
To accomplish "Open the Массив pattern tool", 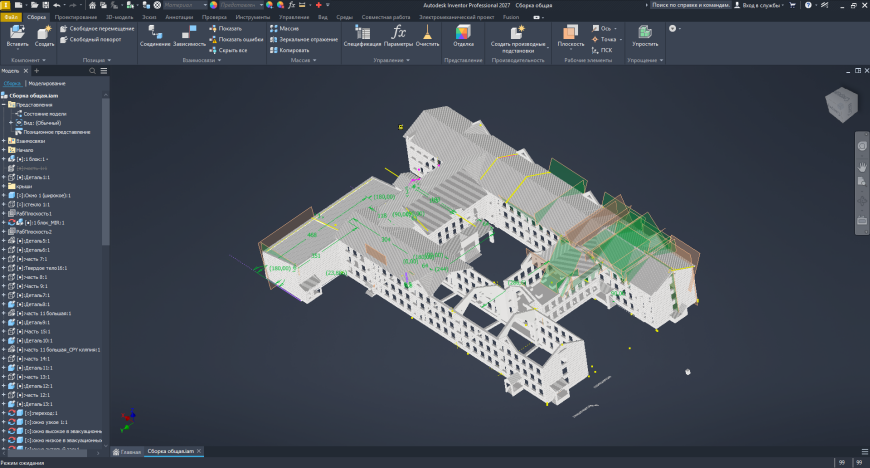I will [284, 28].
